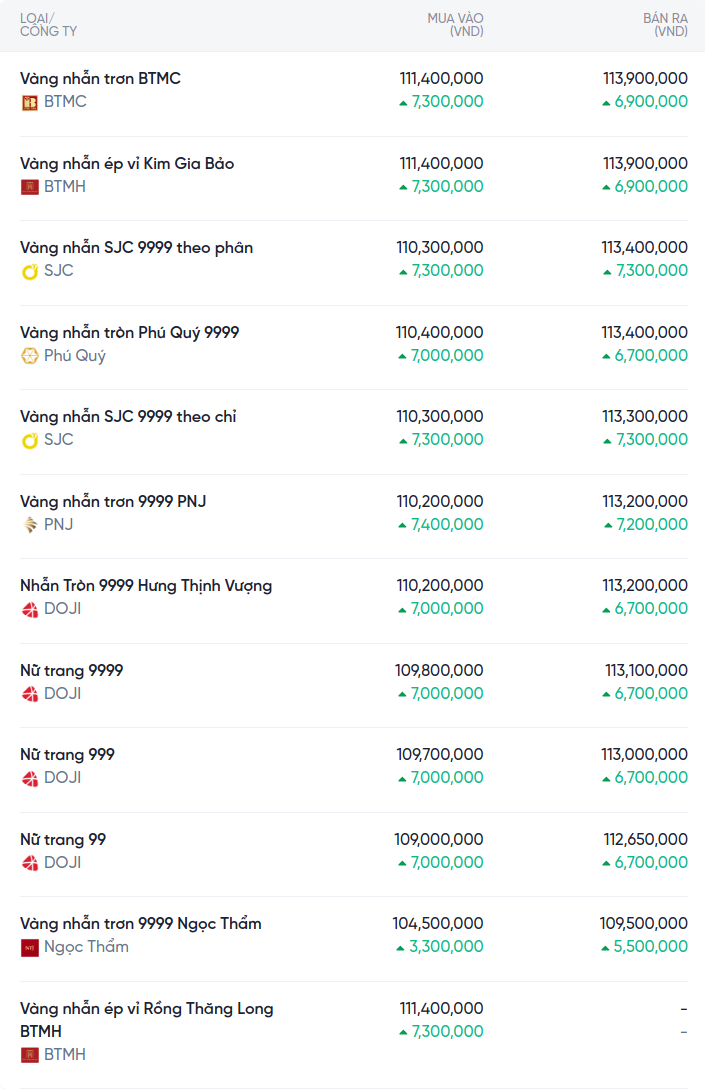
Task: Click the BTMH logo under Rồng Thăng Long
Action: click(x=30, y=1055)
